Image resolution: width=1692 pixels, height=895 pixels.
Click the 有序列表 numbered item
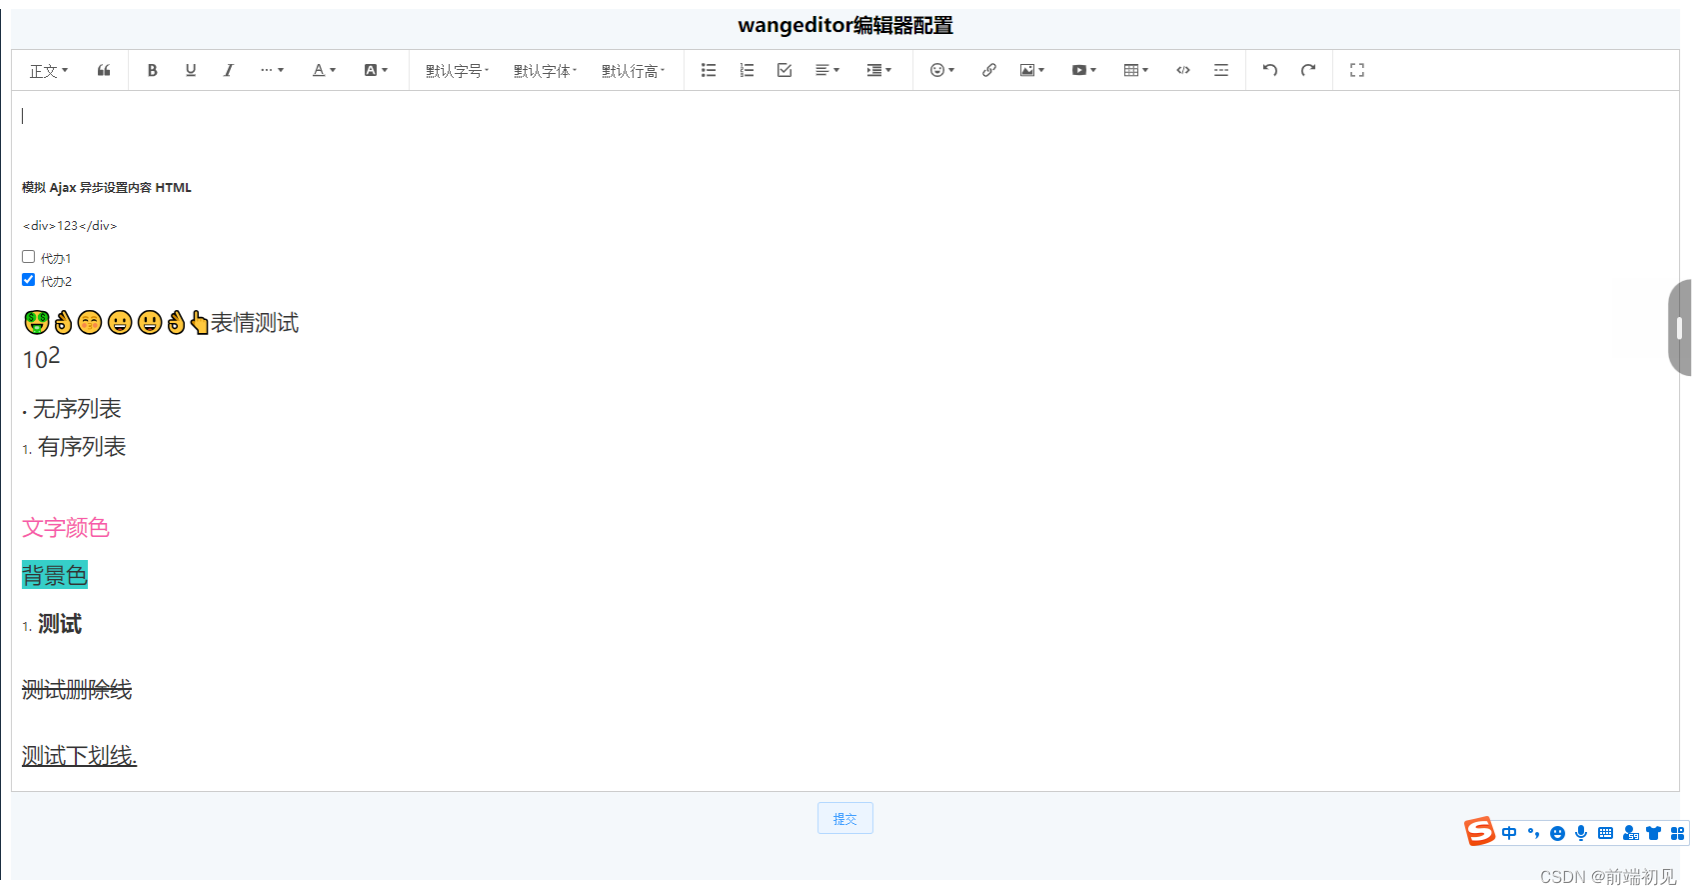(x=82, y=446)
